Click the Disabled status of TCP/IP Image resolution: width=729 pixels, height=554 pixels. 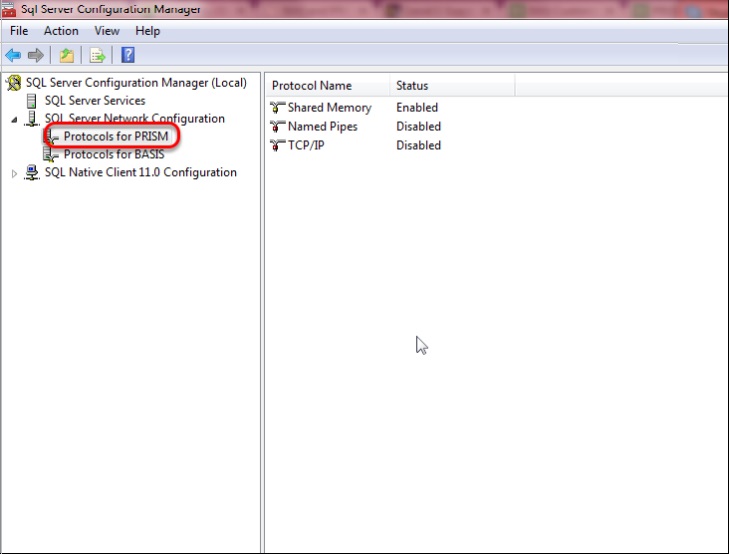418,145
